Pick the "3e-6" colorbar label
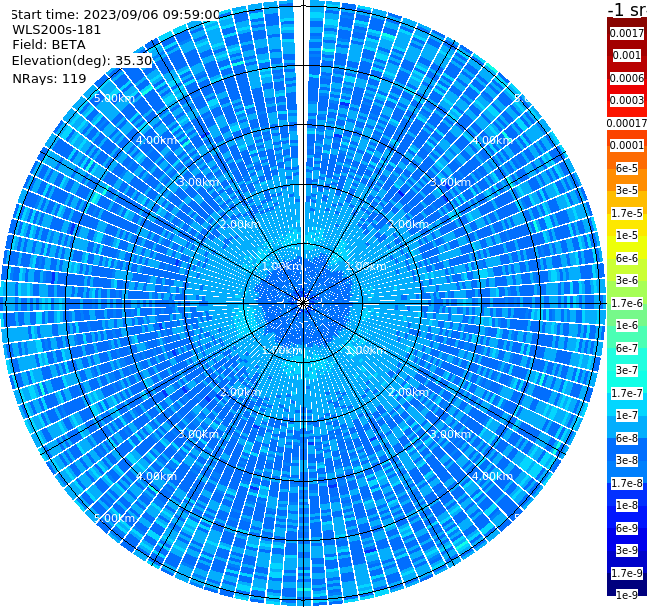This screenshot has height=607, width=647. pos(627,280)
